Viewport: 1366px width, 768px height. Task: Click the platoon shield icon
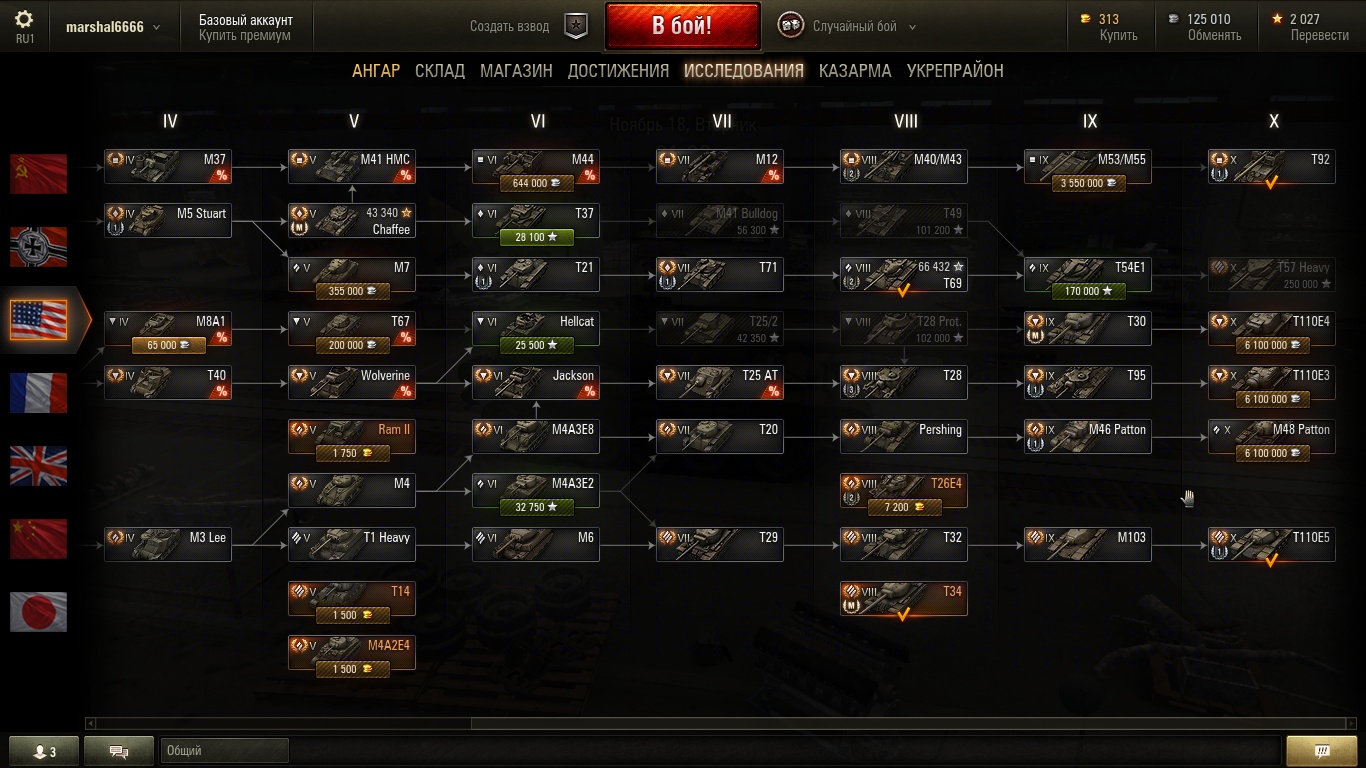coord(576,26)
